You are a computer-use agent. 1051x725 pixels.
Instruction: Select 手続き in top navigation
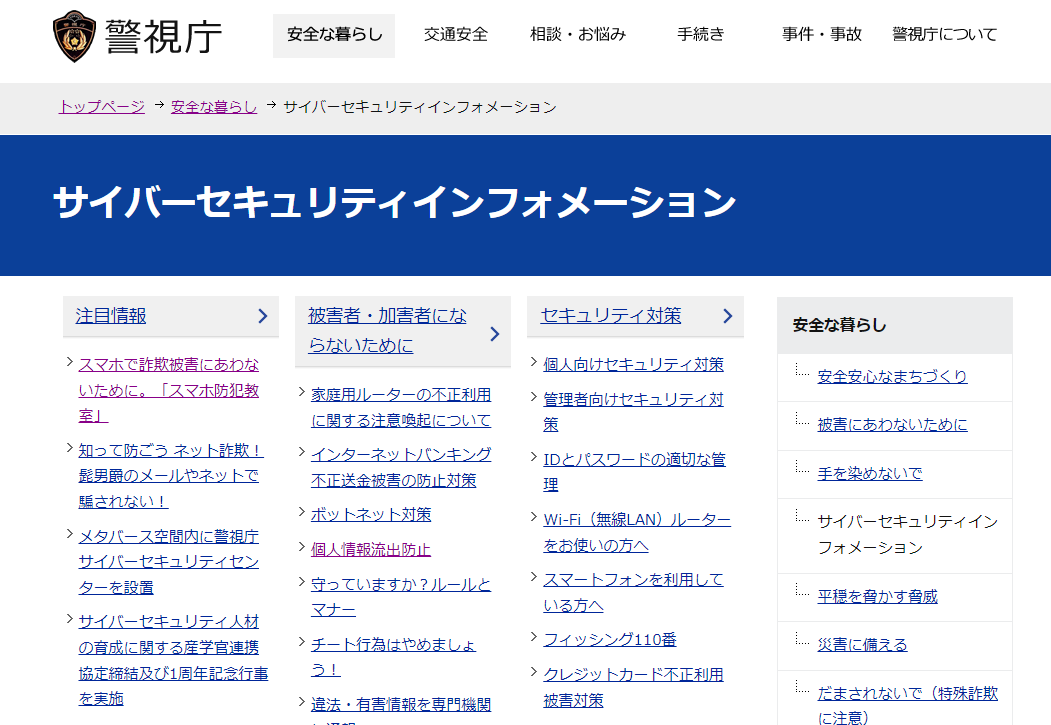(x=700, y=35)
